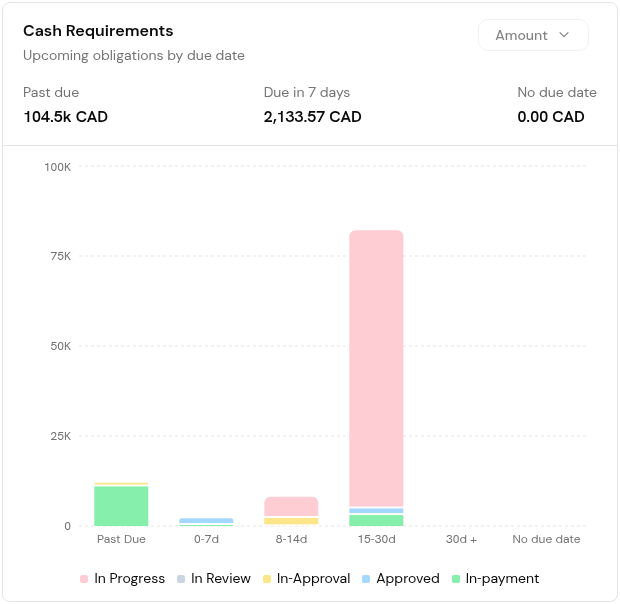Toggle In Review legend entry
Viewport: 620px width, 604px height.
214,579
